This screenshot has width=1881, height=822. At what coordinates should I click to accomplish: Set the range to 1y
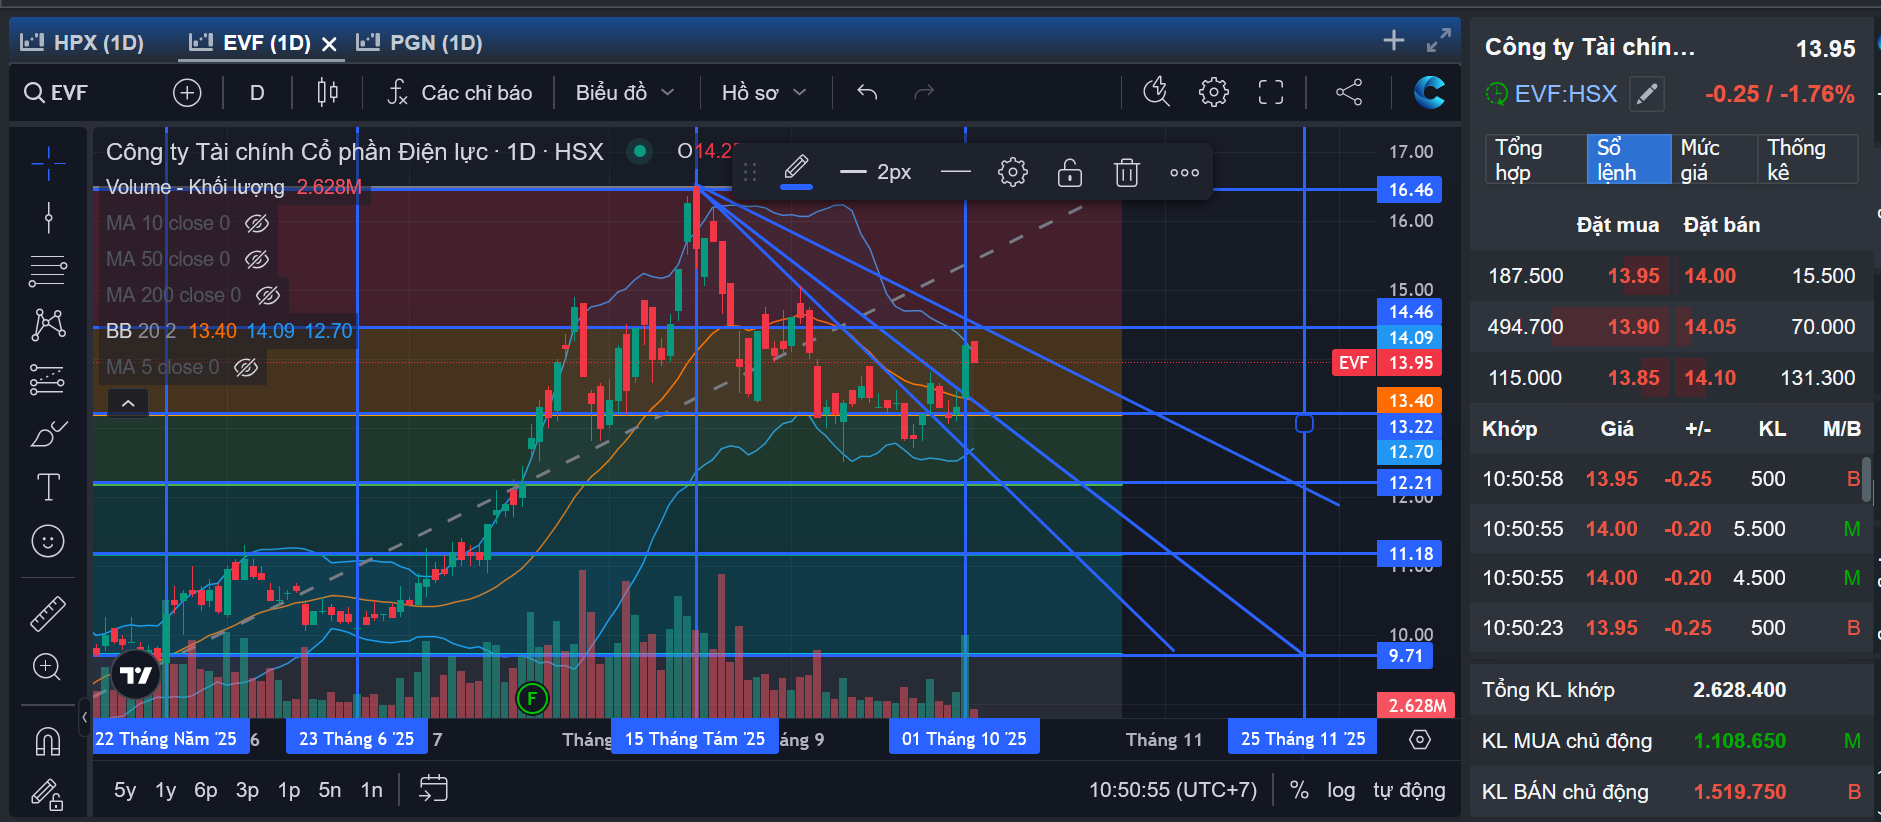[x=166, y=790]
